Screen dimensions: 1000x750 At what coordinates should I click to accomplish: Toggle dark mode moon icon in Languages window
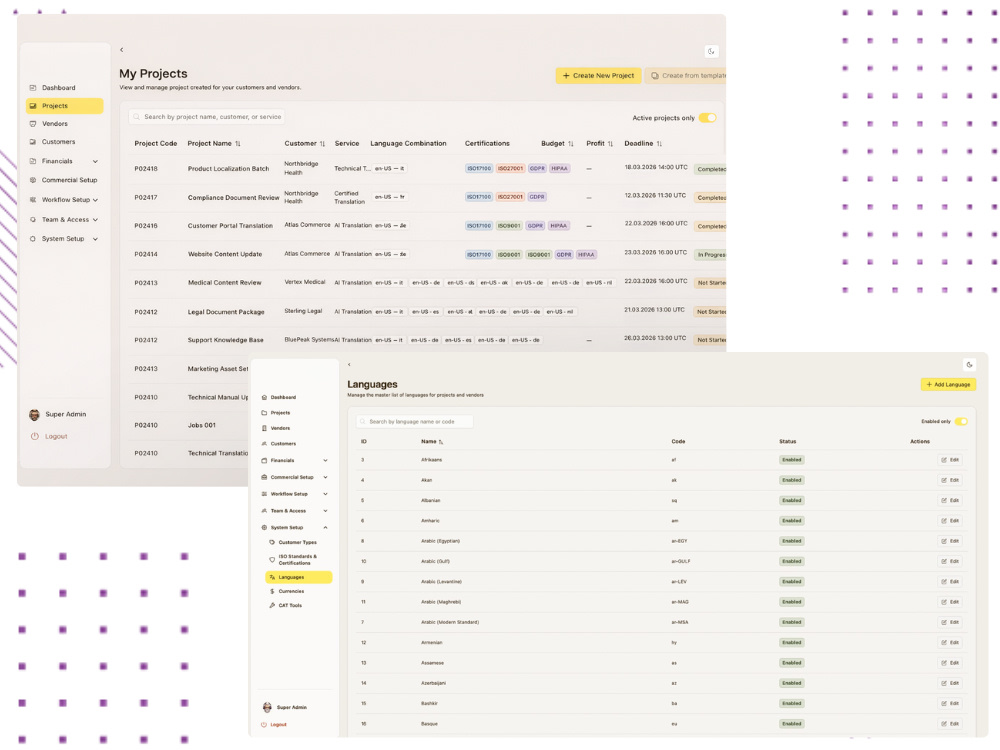[x=969, y=365]
